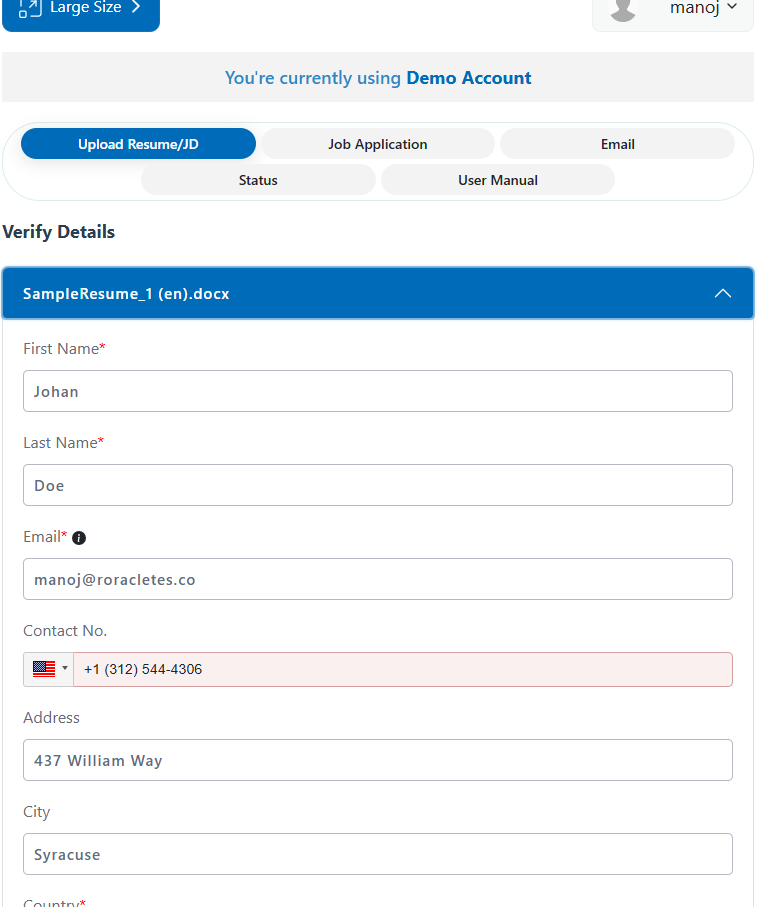Click the Email address input field
The height and width of the screenshot is (907, 775).
tap(378, 579)
